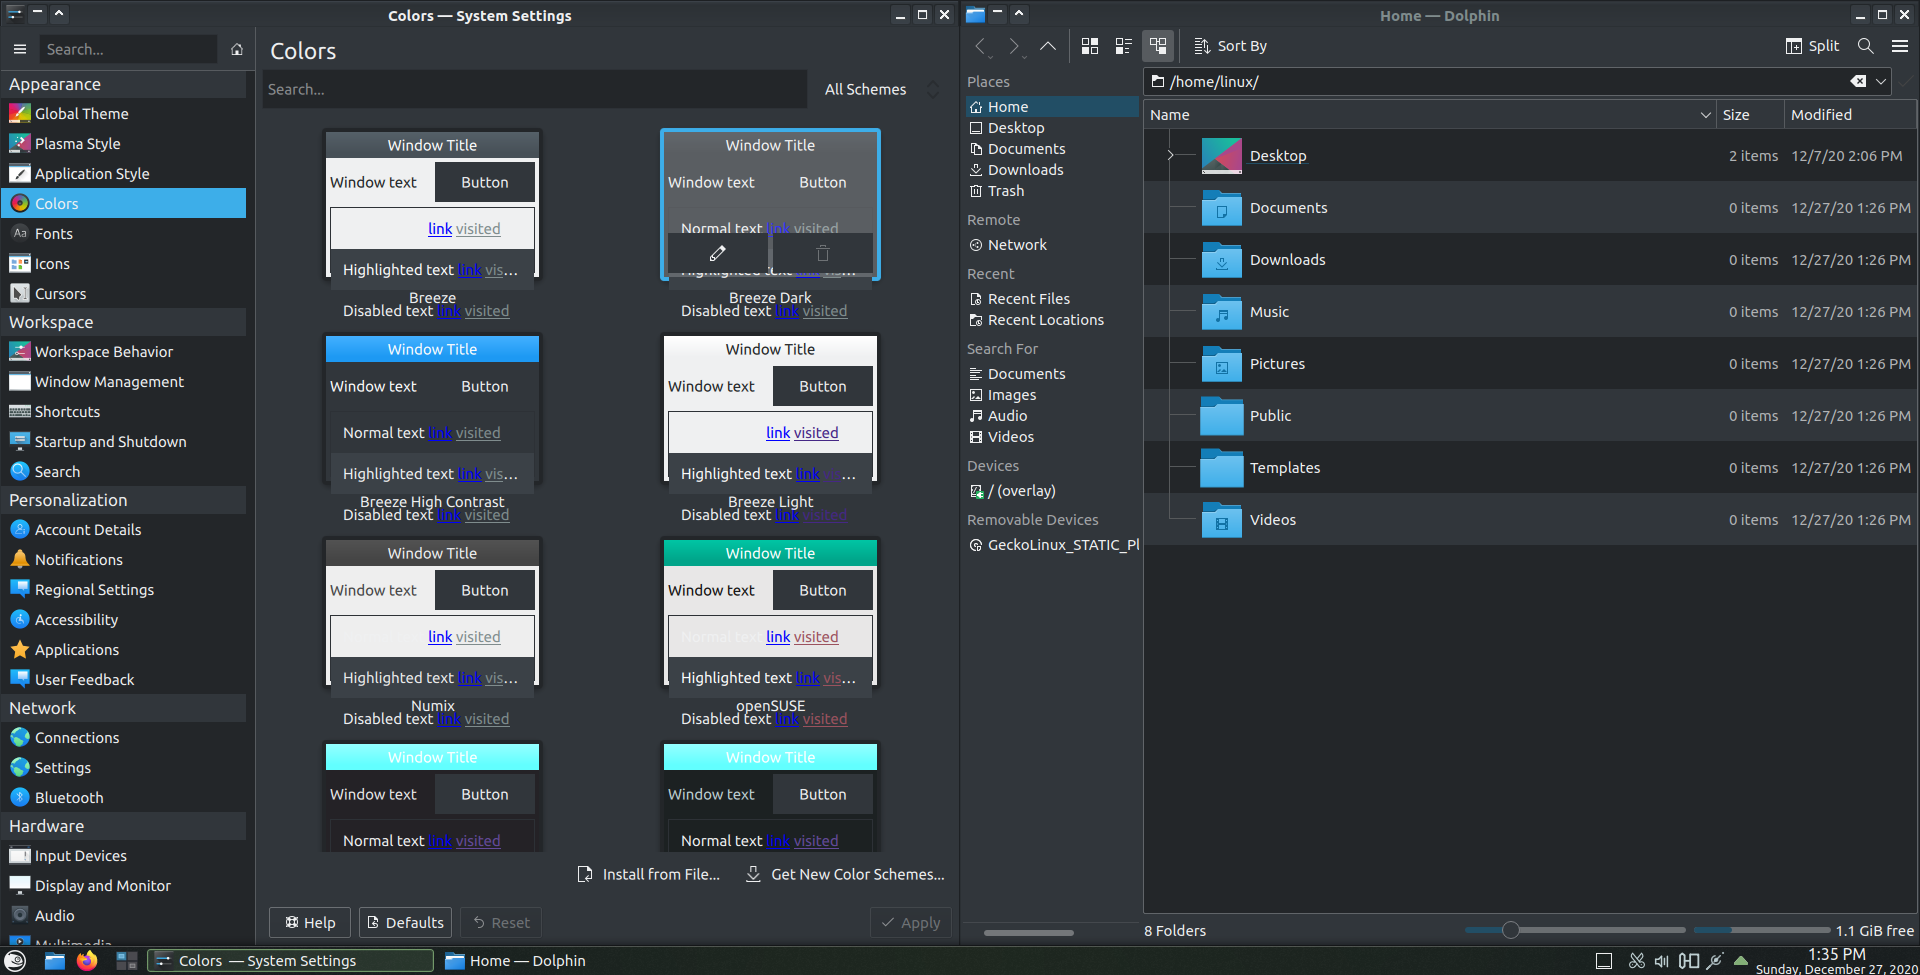Image resolution: width=1920 pixels, height=975 pixels.
Task: Click Dolphin forward navigation arrow
Action: tap(1014, 46)
